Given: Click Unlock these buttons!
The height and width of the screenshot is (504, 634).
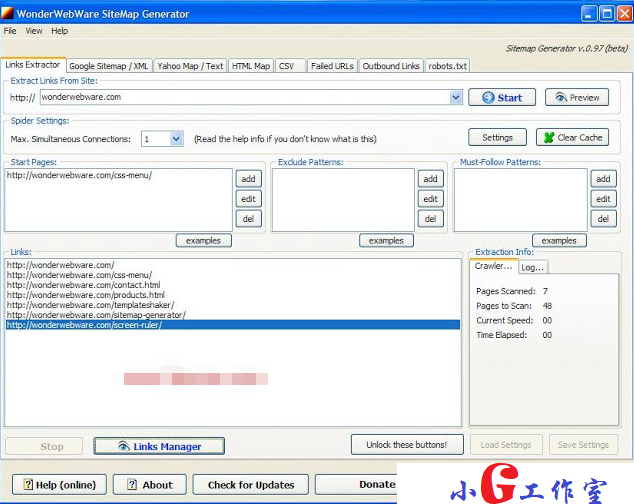Looking at the screenshot, I should [x=407, y=445].
